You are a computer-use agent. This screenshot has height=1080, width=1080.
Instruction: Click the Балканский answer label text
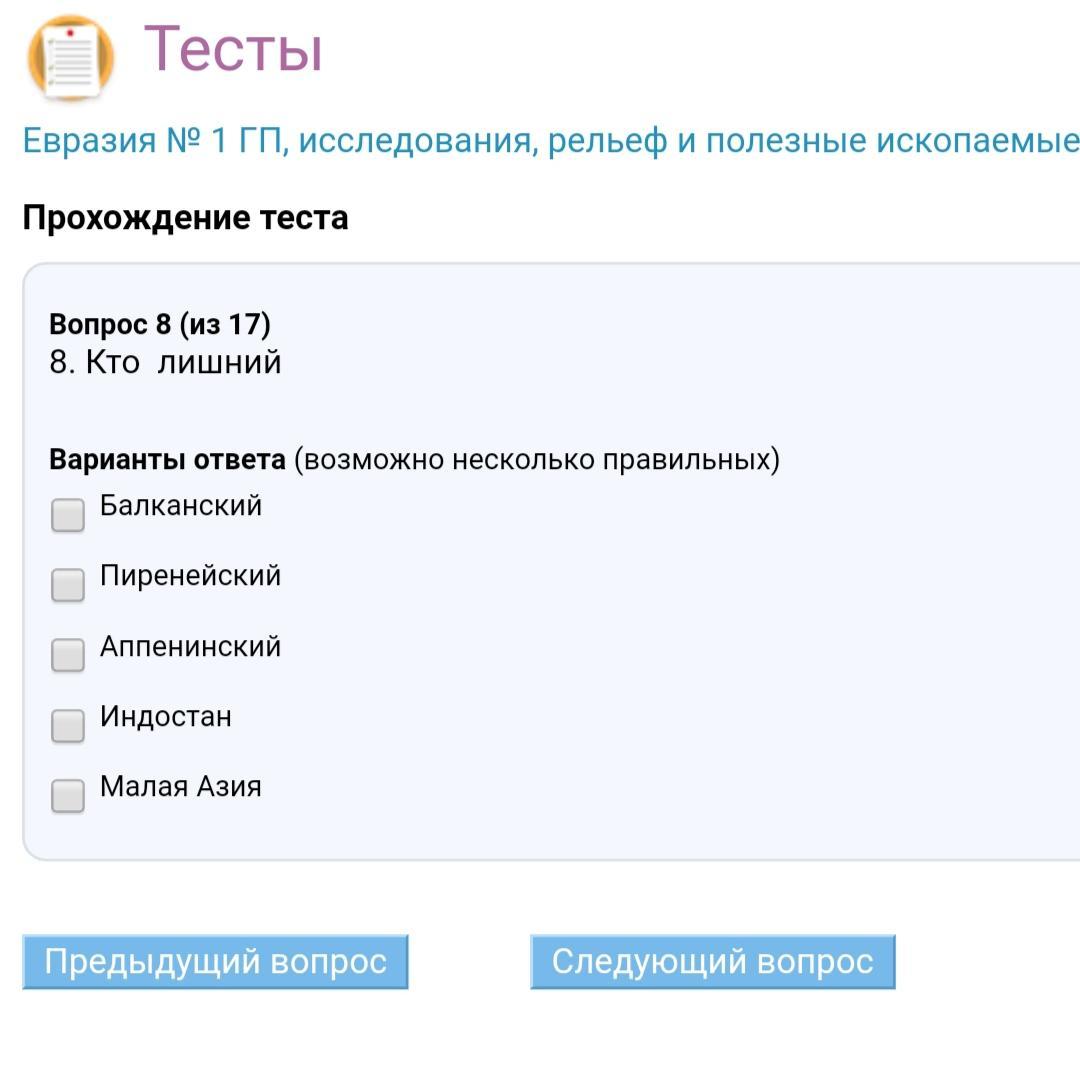coord(181,506)
